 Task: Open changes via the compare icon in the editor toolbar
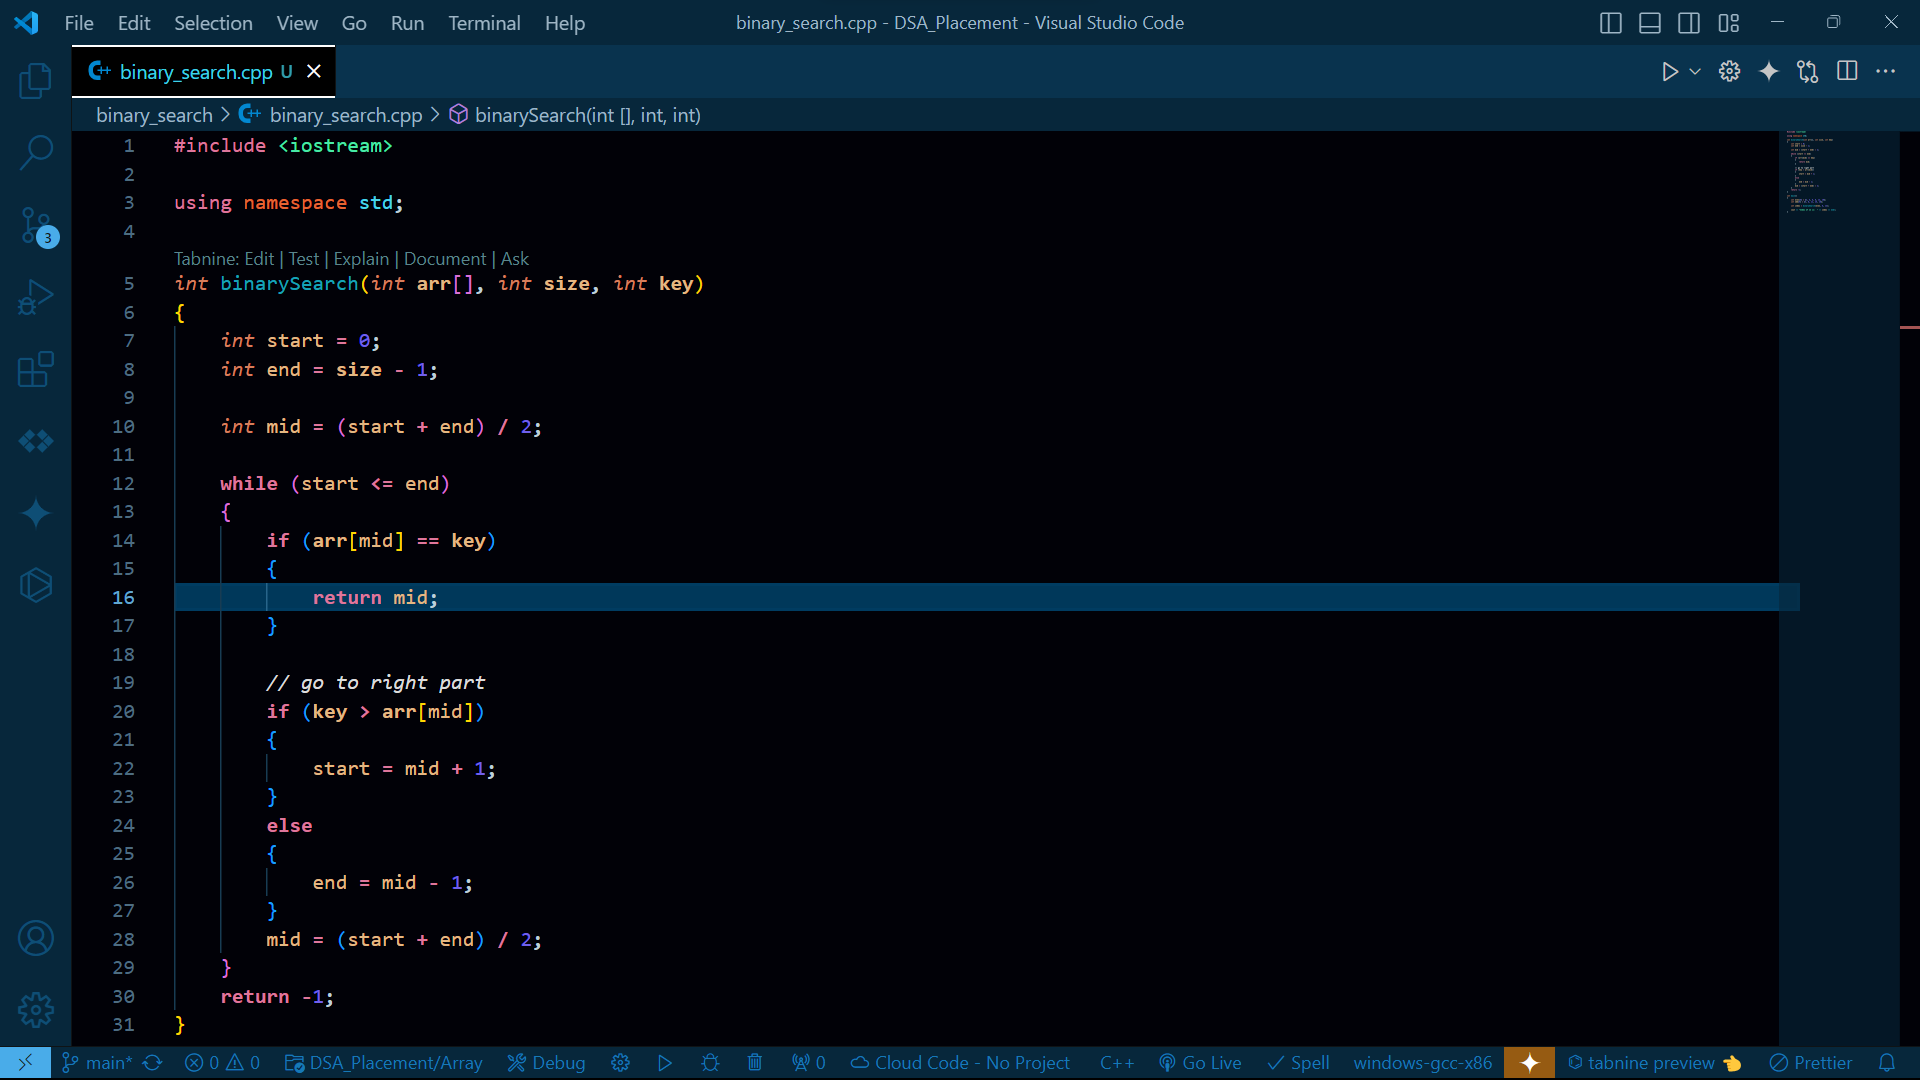(x=1808, y=71)
